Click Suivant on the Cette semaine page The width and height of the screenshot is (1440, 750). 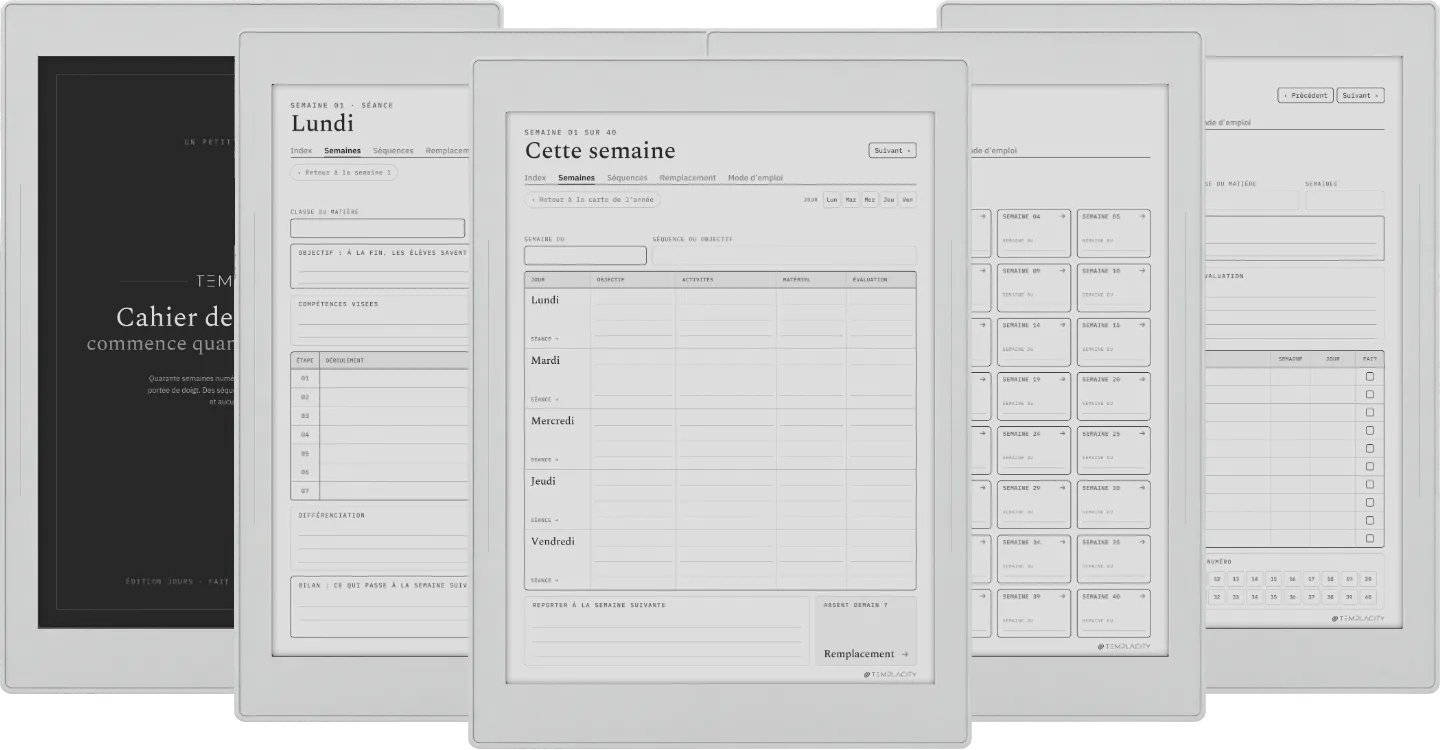pyautogui.click(x=892, y=151)
